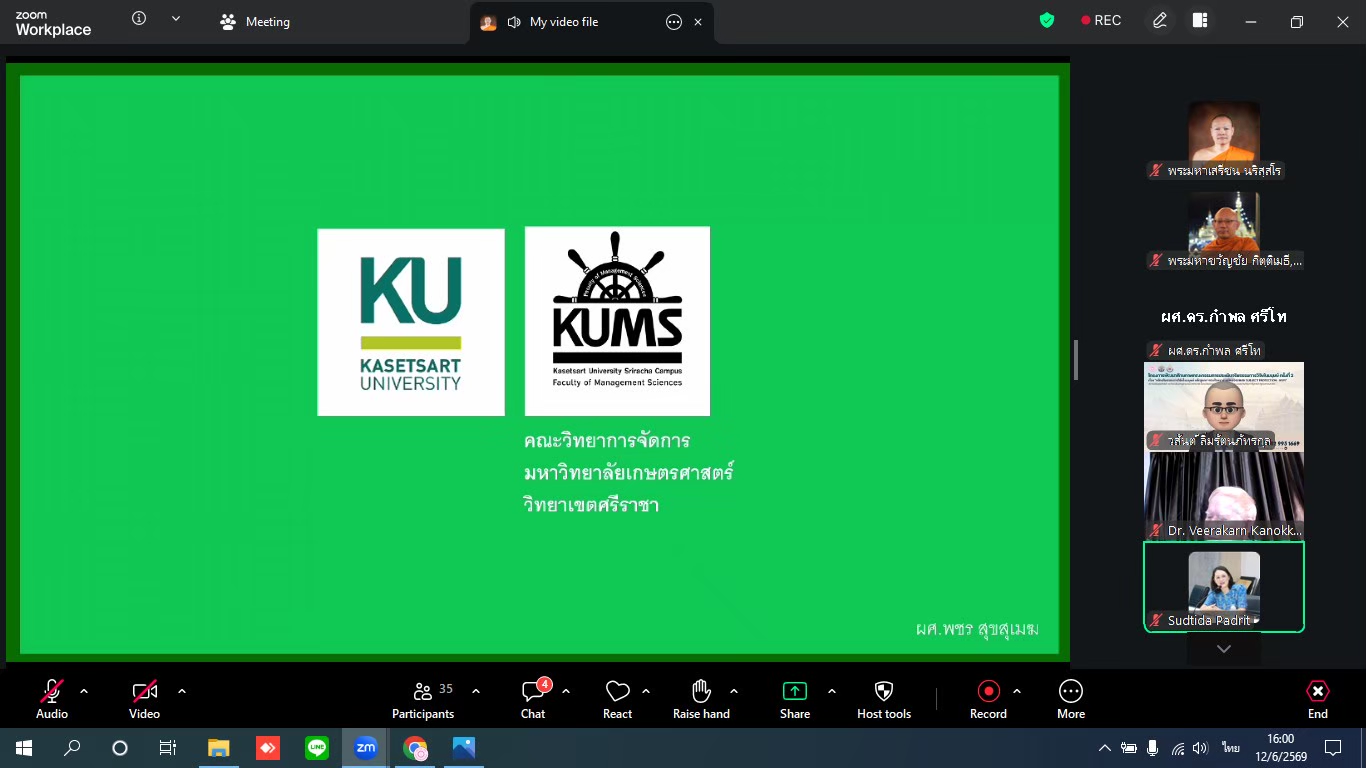Expand caret next to Record

pyautogui.click(x=1017, y=691)
